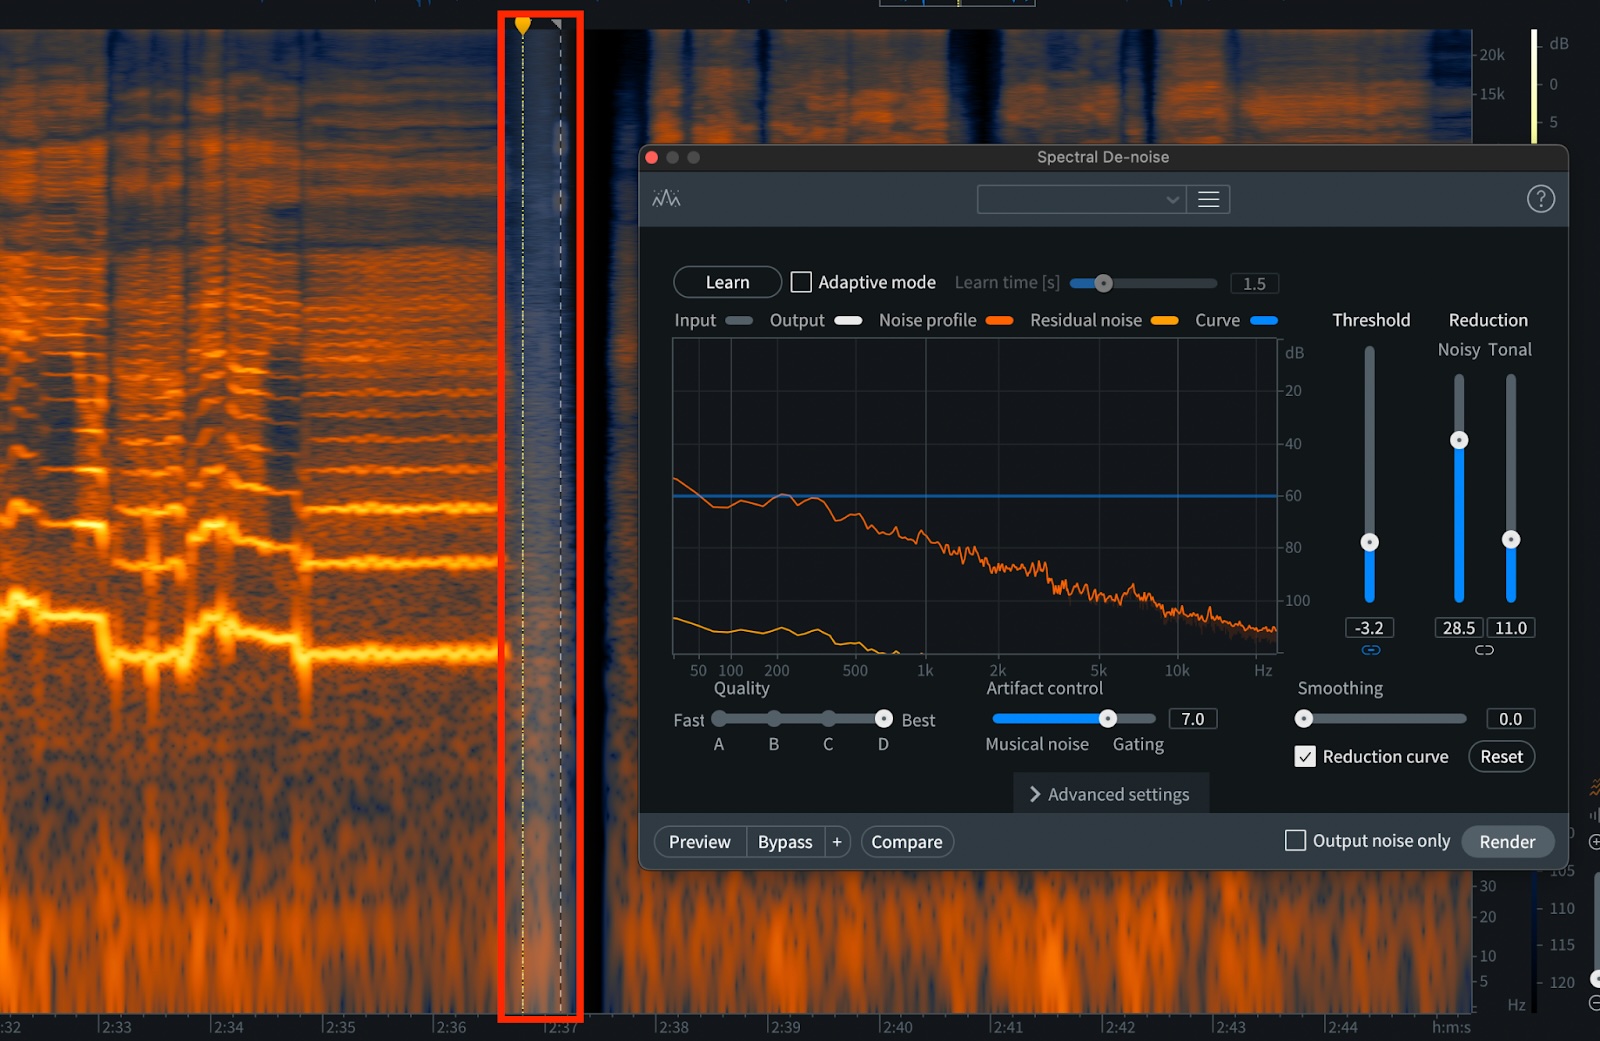Viewport: 1600px width, 1041px height.
Task: Click the Noise profile legend label
Action: (927, 320)
